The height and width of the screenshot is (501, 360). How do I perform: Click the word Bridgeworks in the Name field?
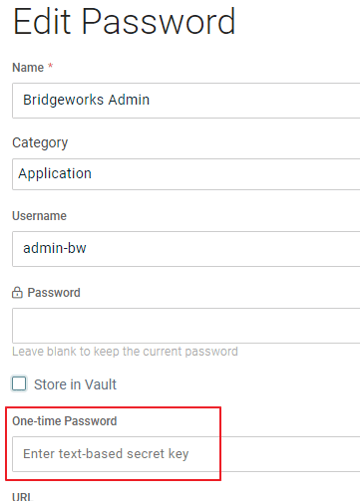coord(63,100)
